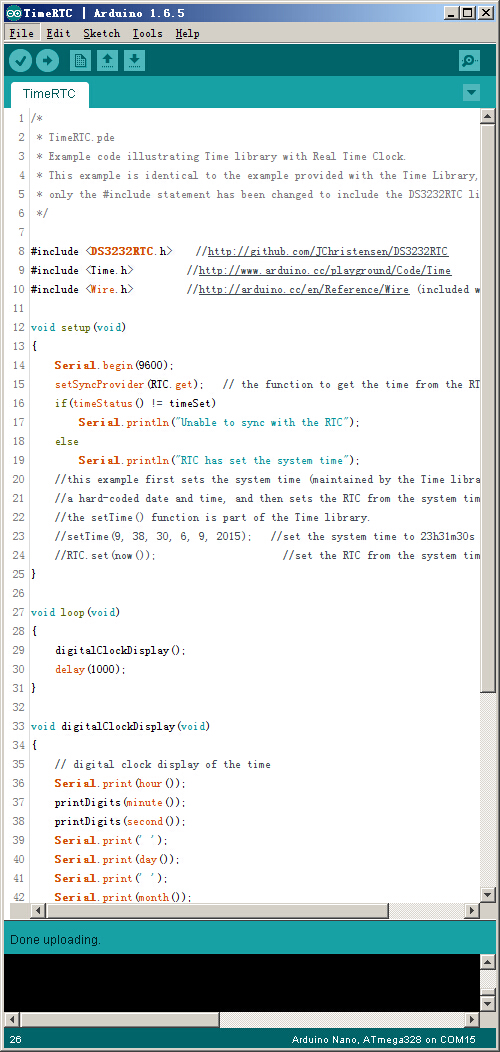Click the editor horizontal scrollbar right arrow

coord(472,910)
